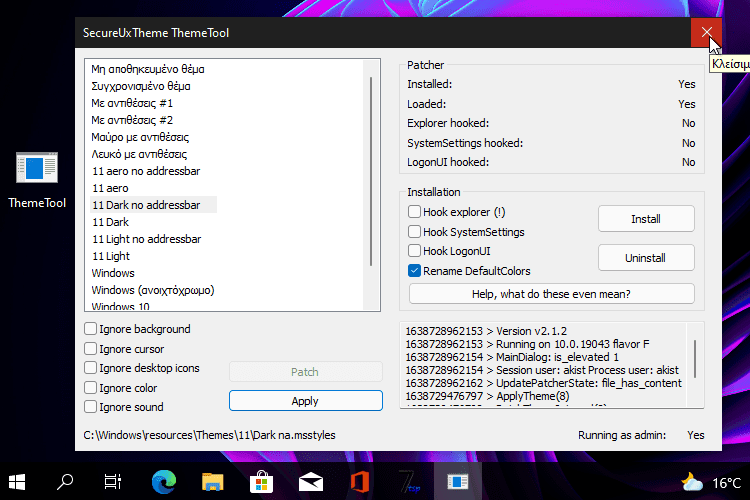Select 'Με αντιθέσεις #2' theme
This screenshot has height=500, width=750.
[132, 120]
